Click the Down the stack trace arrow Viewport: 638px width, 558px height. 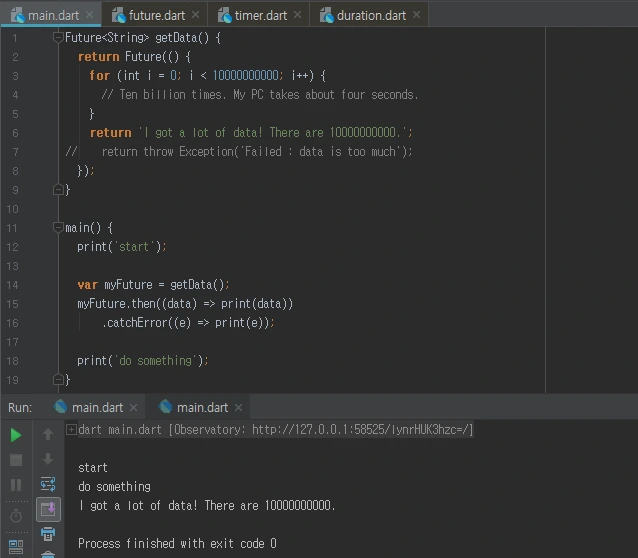(x=48, y=459)
